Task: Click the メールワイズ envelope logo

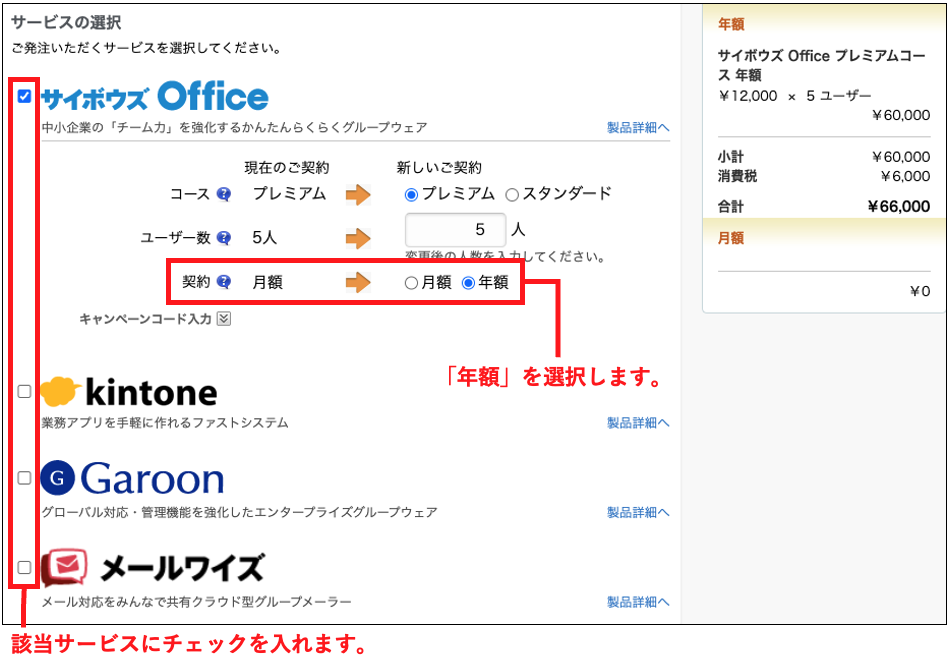Action: click(x=64, y=567)
